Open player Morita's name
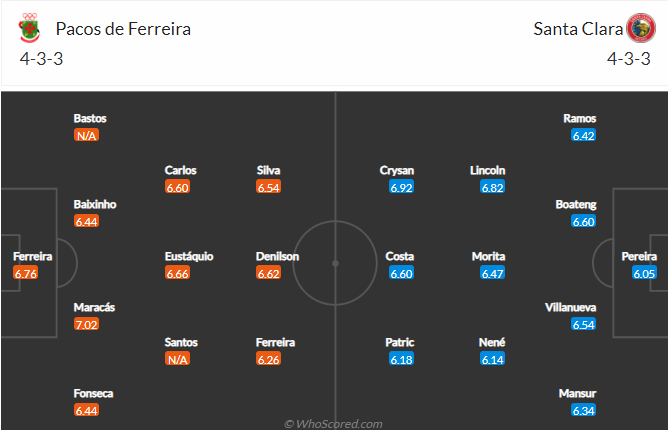 tap(488, 256)
